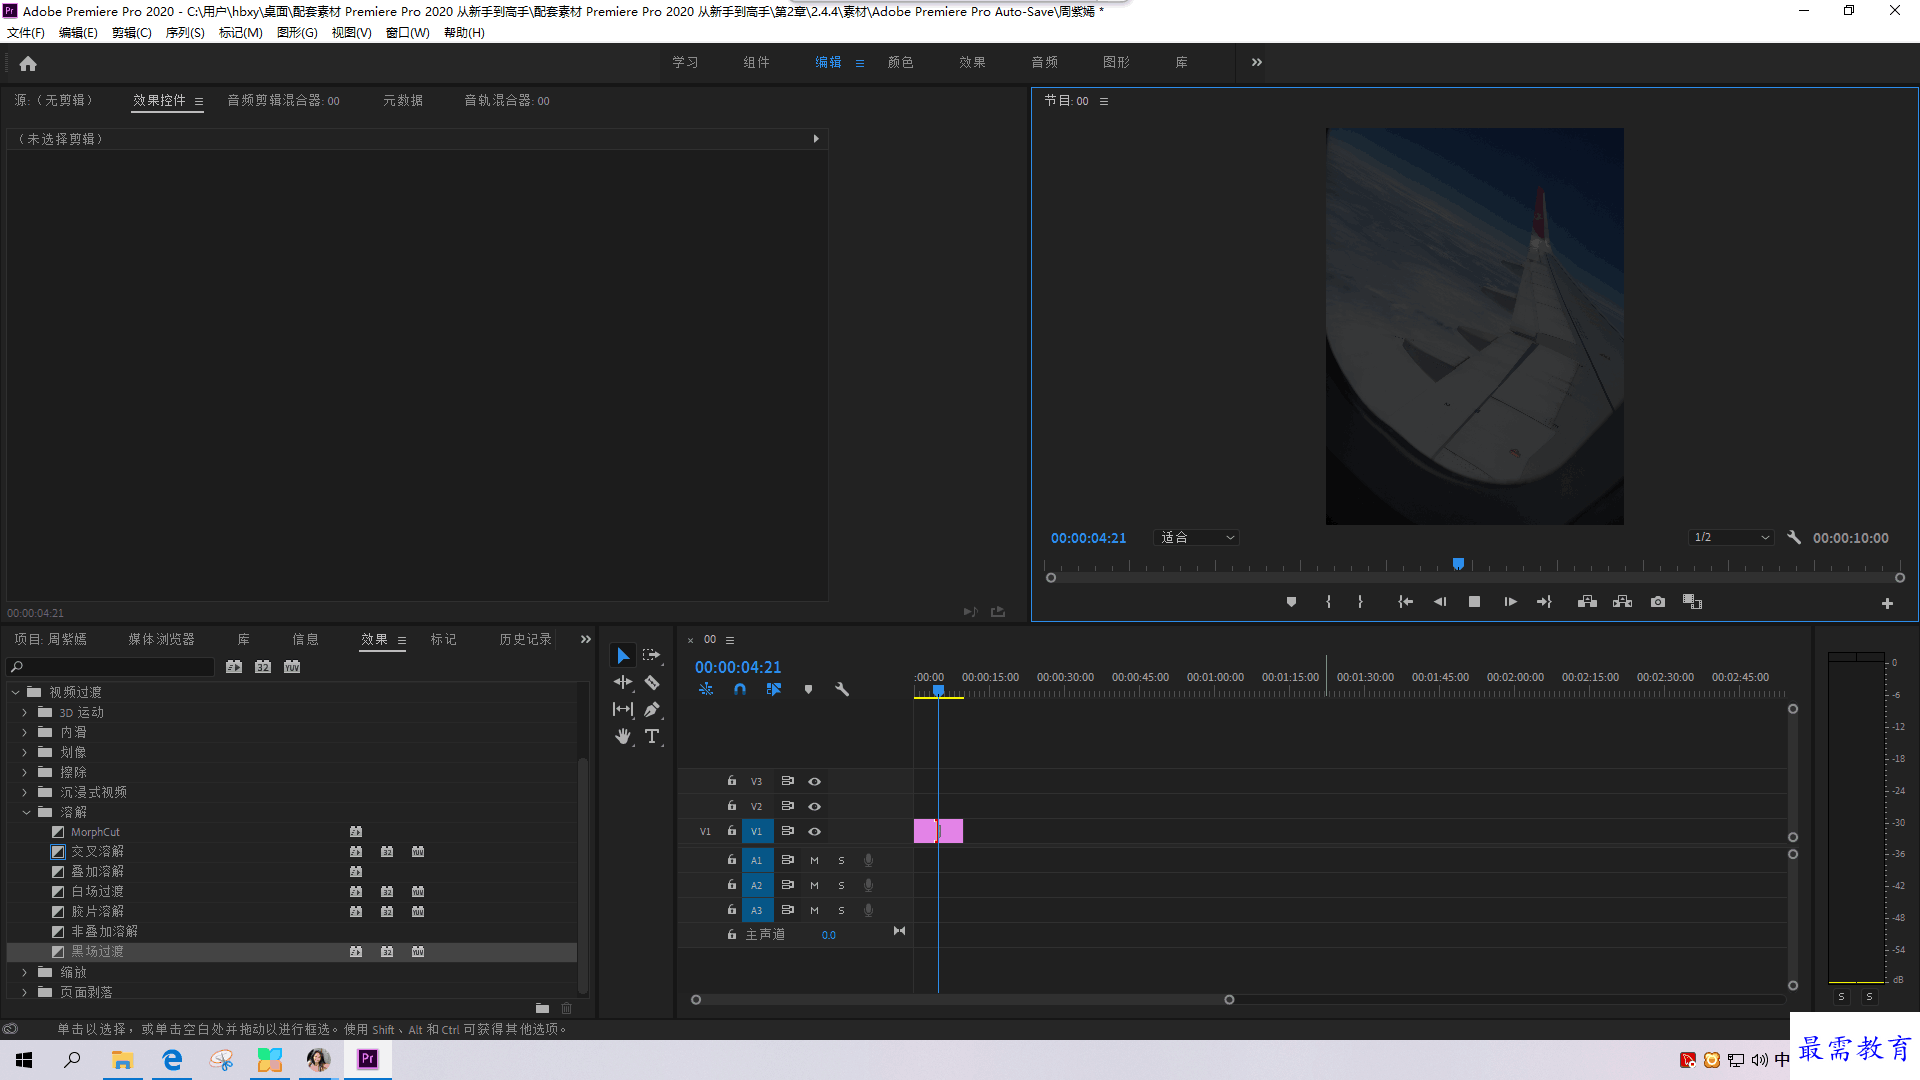Stop playback in Program Monitor
The height and width of the screenshot is (1080, 1920).
[x=1474, y=602]
